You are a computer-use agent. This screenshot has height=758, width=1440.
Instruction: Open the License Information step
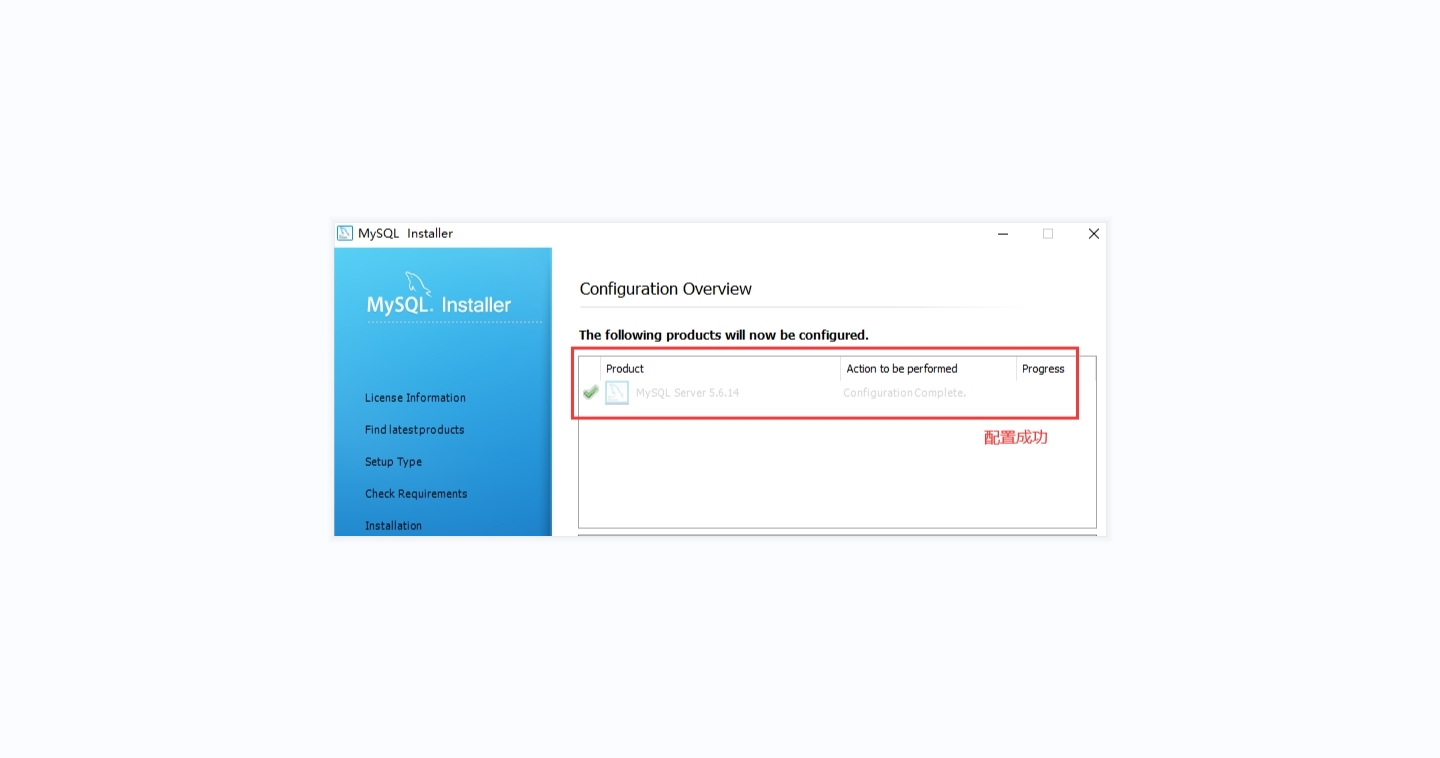[415, 398]
